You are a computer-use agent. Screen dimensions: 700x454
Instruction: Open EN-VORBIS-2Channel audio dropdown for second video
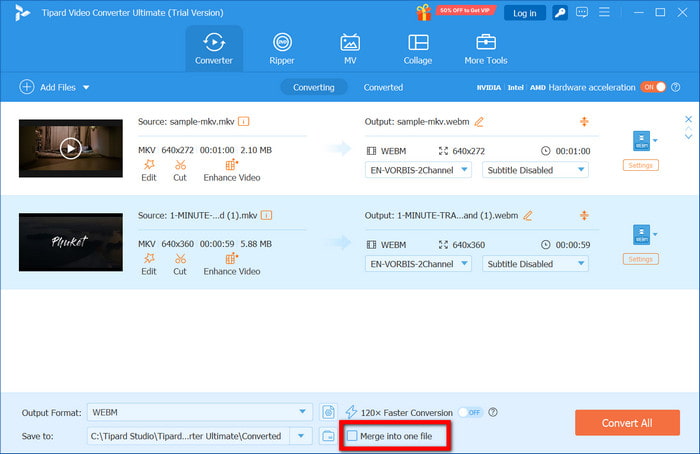click(x=418, y=264)
